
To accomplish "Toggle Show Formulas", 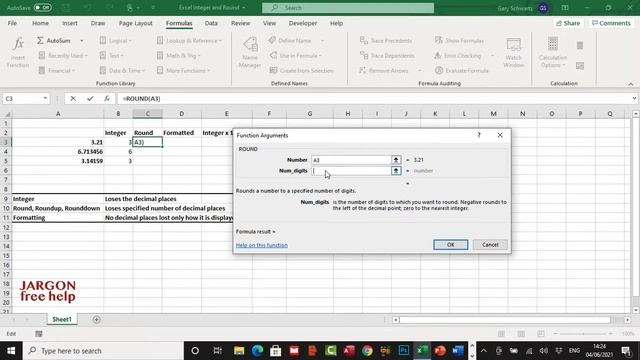I will 459,41.
